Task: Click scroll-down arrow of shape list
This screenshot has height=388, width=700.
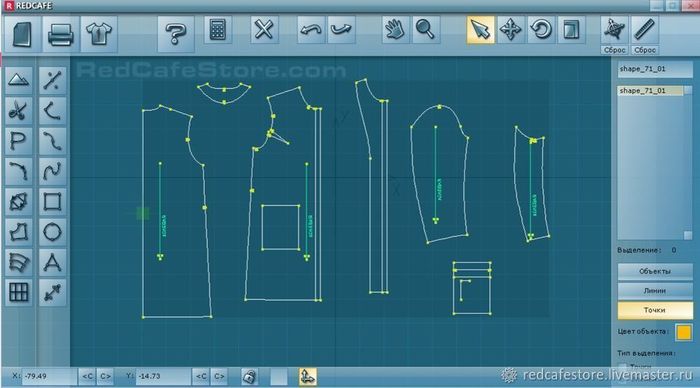Action: [688, 235]
